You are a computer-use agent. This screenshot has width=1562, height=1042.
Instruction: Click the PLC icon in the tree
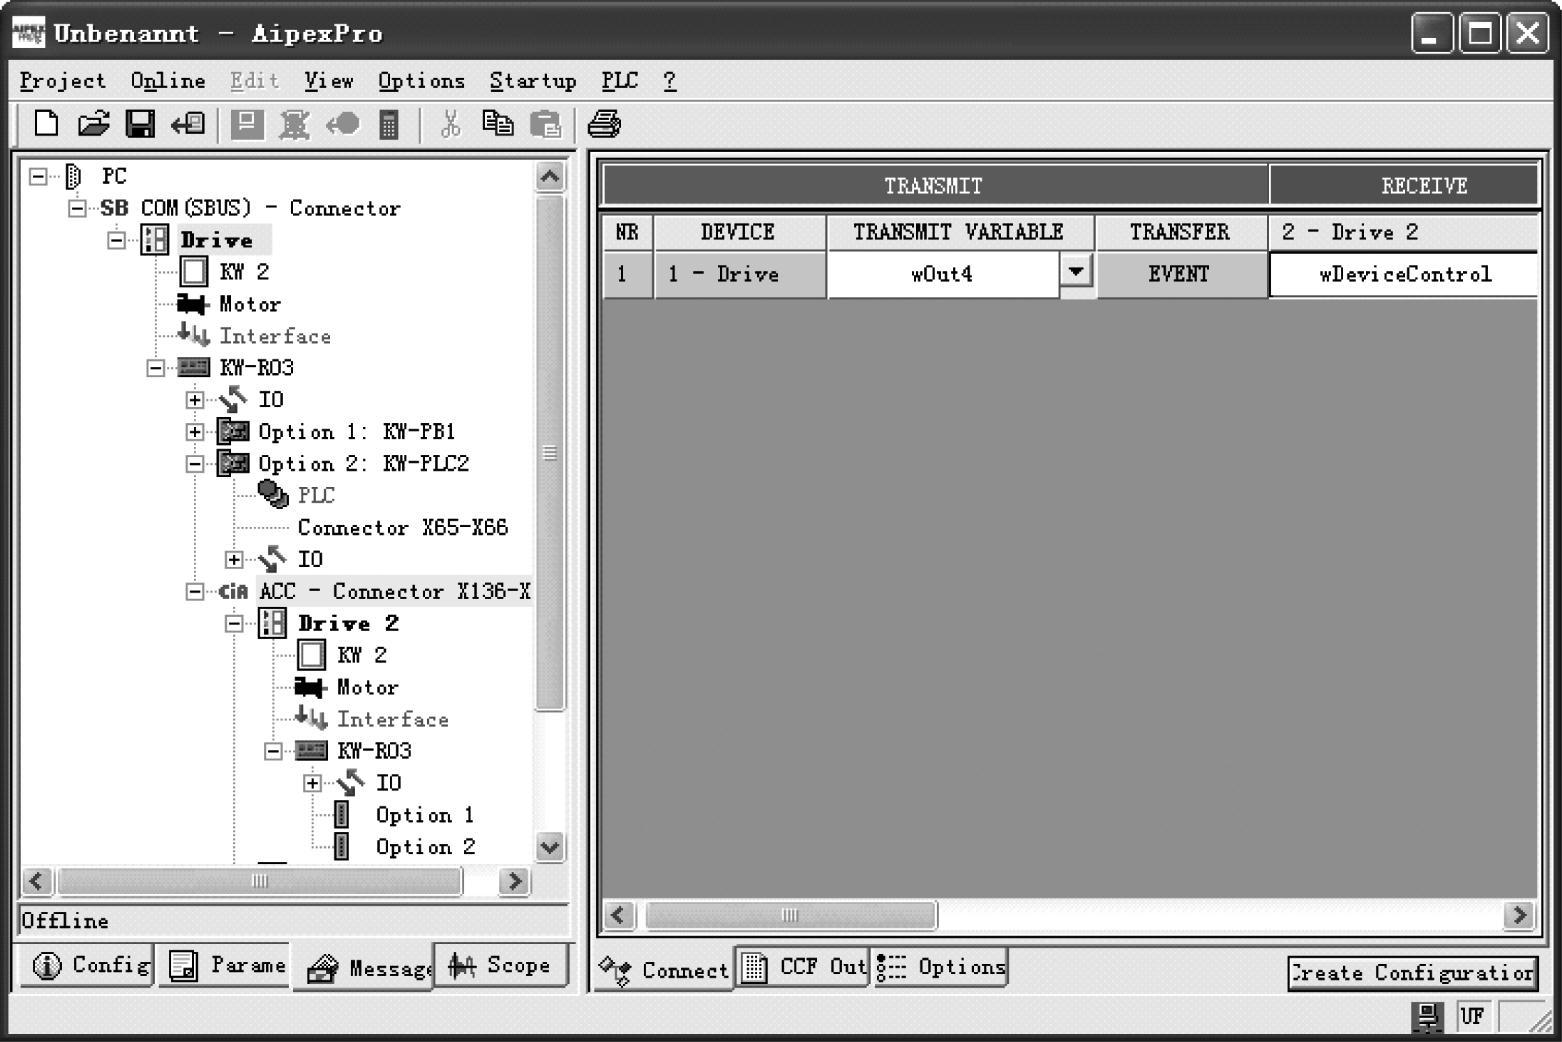click(273, 495)
